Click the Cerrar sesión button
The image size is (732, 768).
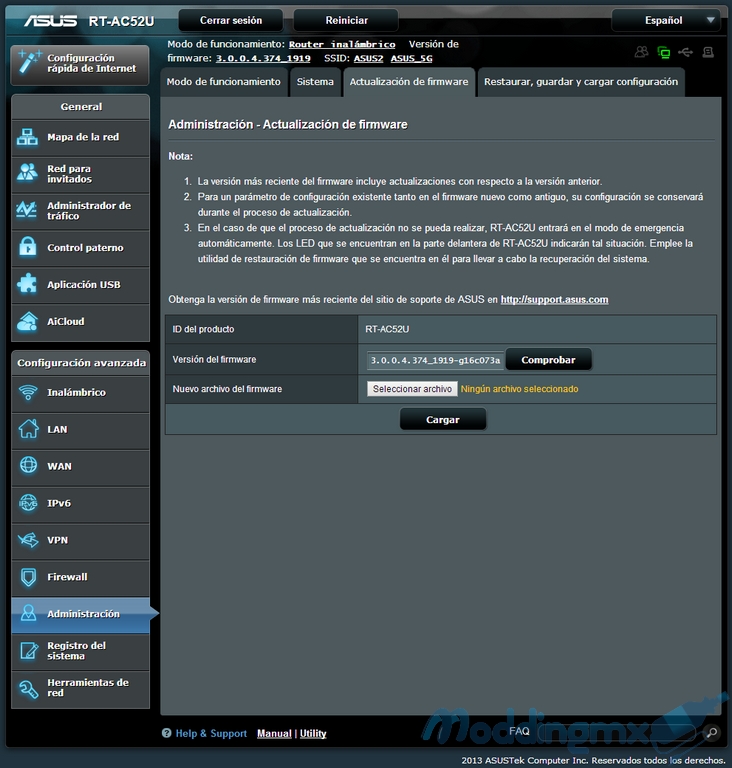[x=231, y=21]
